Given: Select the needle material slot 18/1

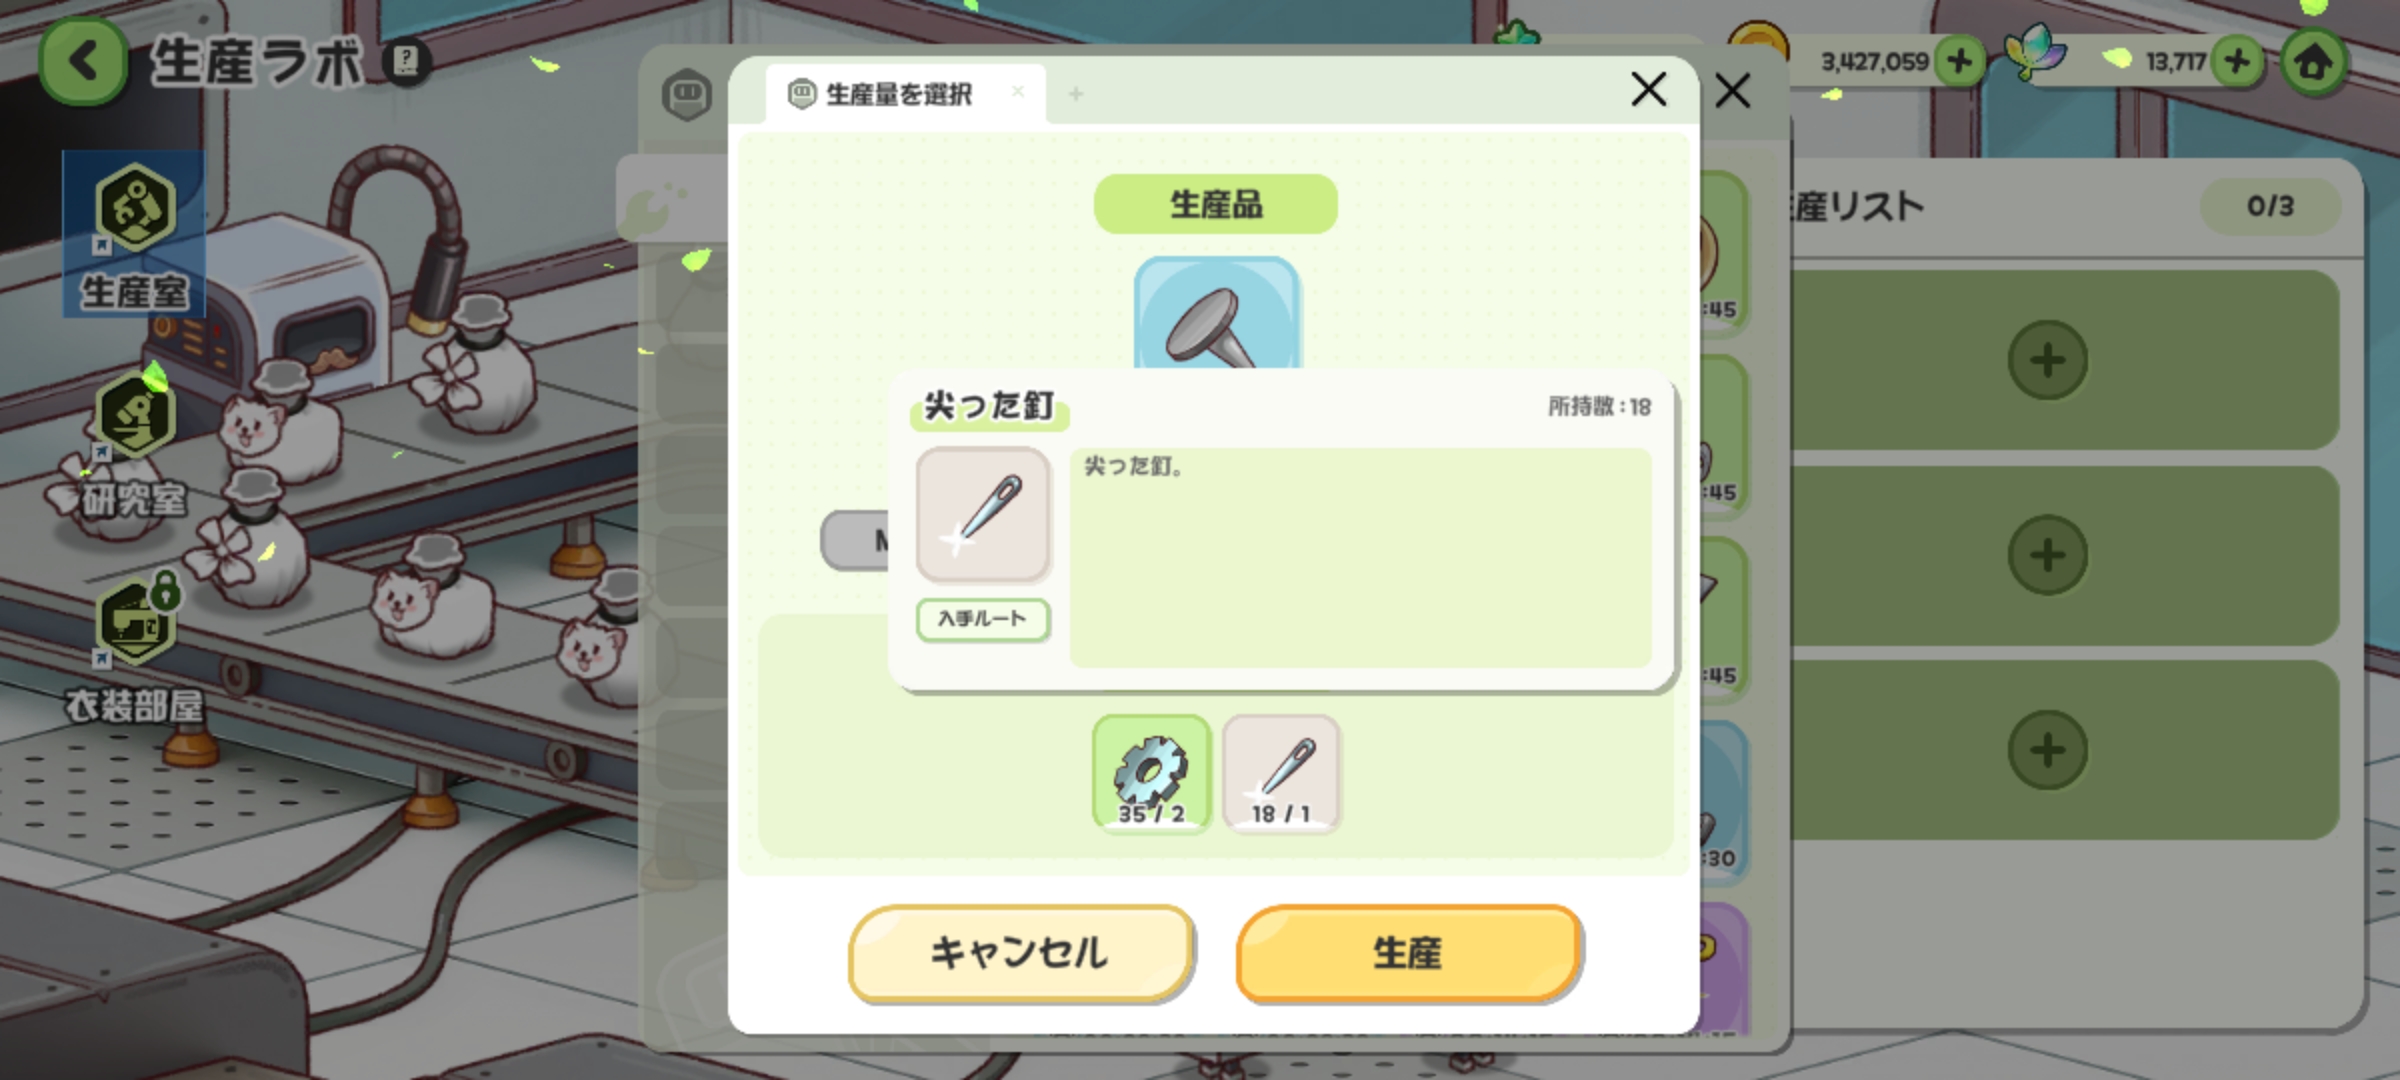Looking at the screenshot, I should coord(1281,773).
